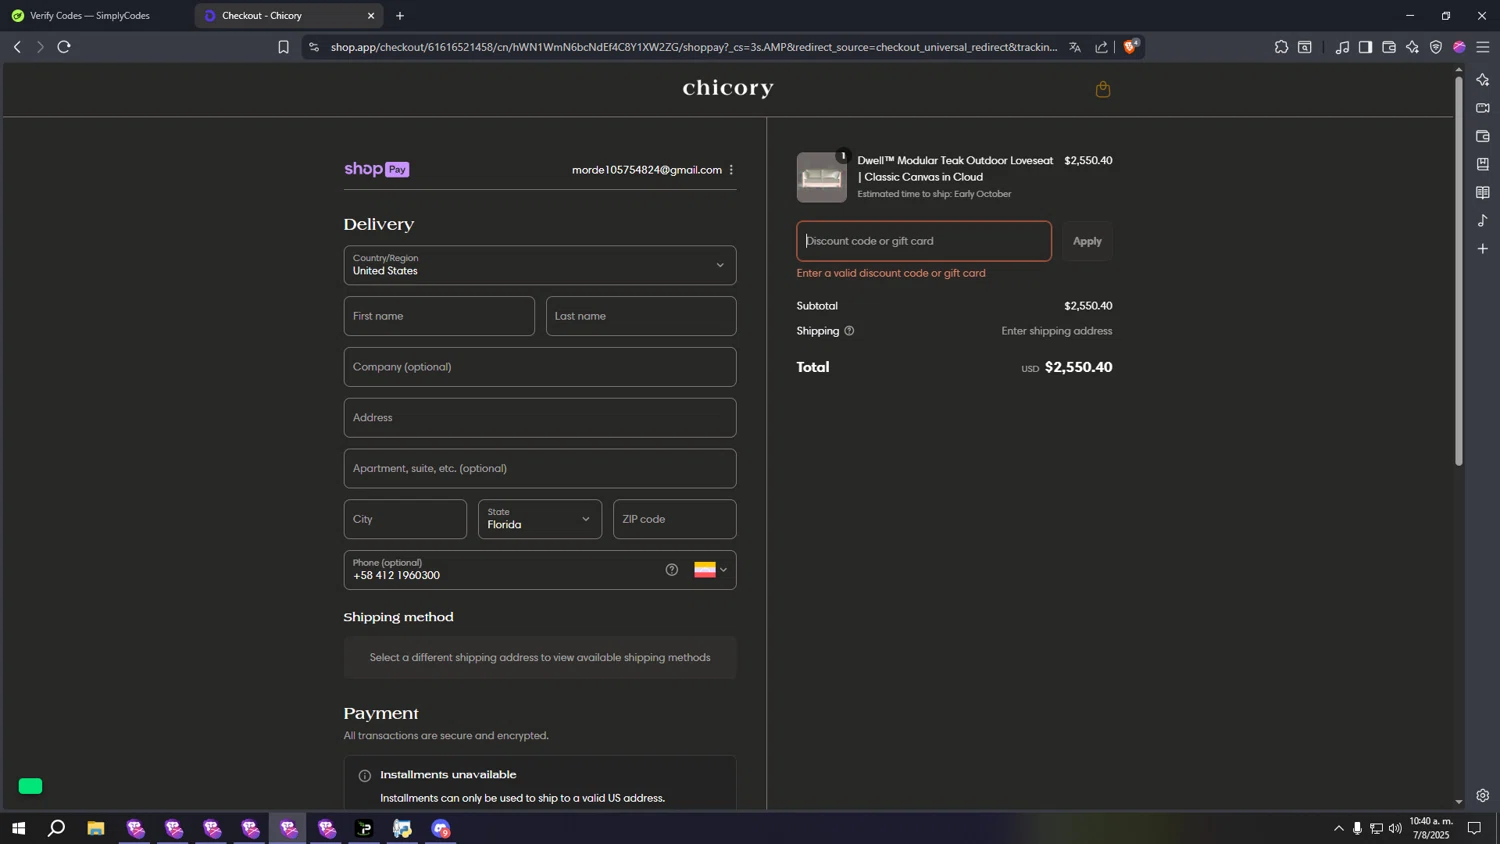Screen dimensions: 1500x844
Task: Click 'Enter a valid discount code' error text
Action: (x=891, y=273)
